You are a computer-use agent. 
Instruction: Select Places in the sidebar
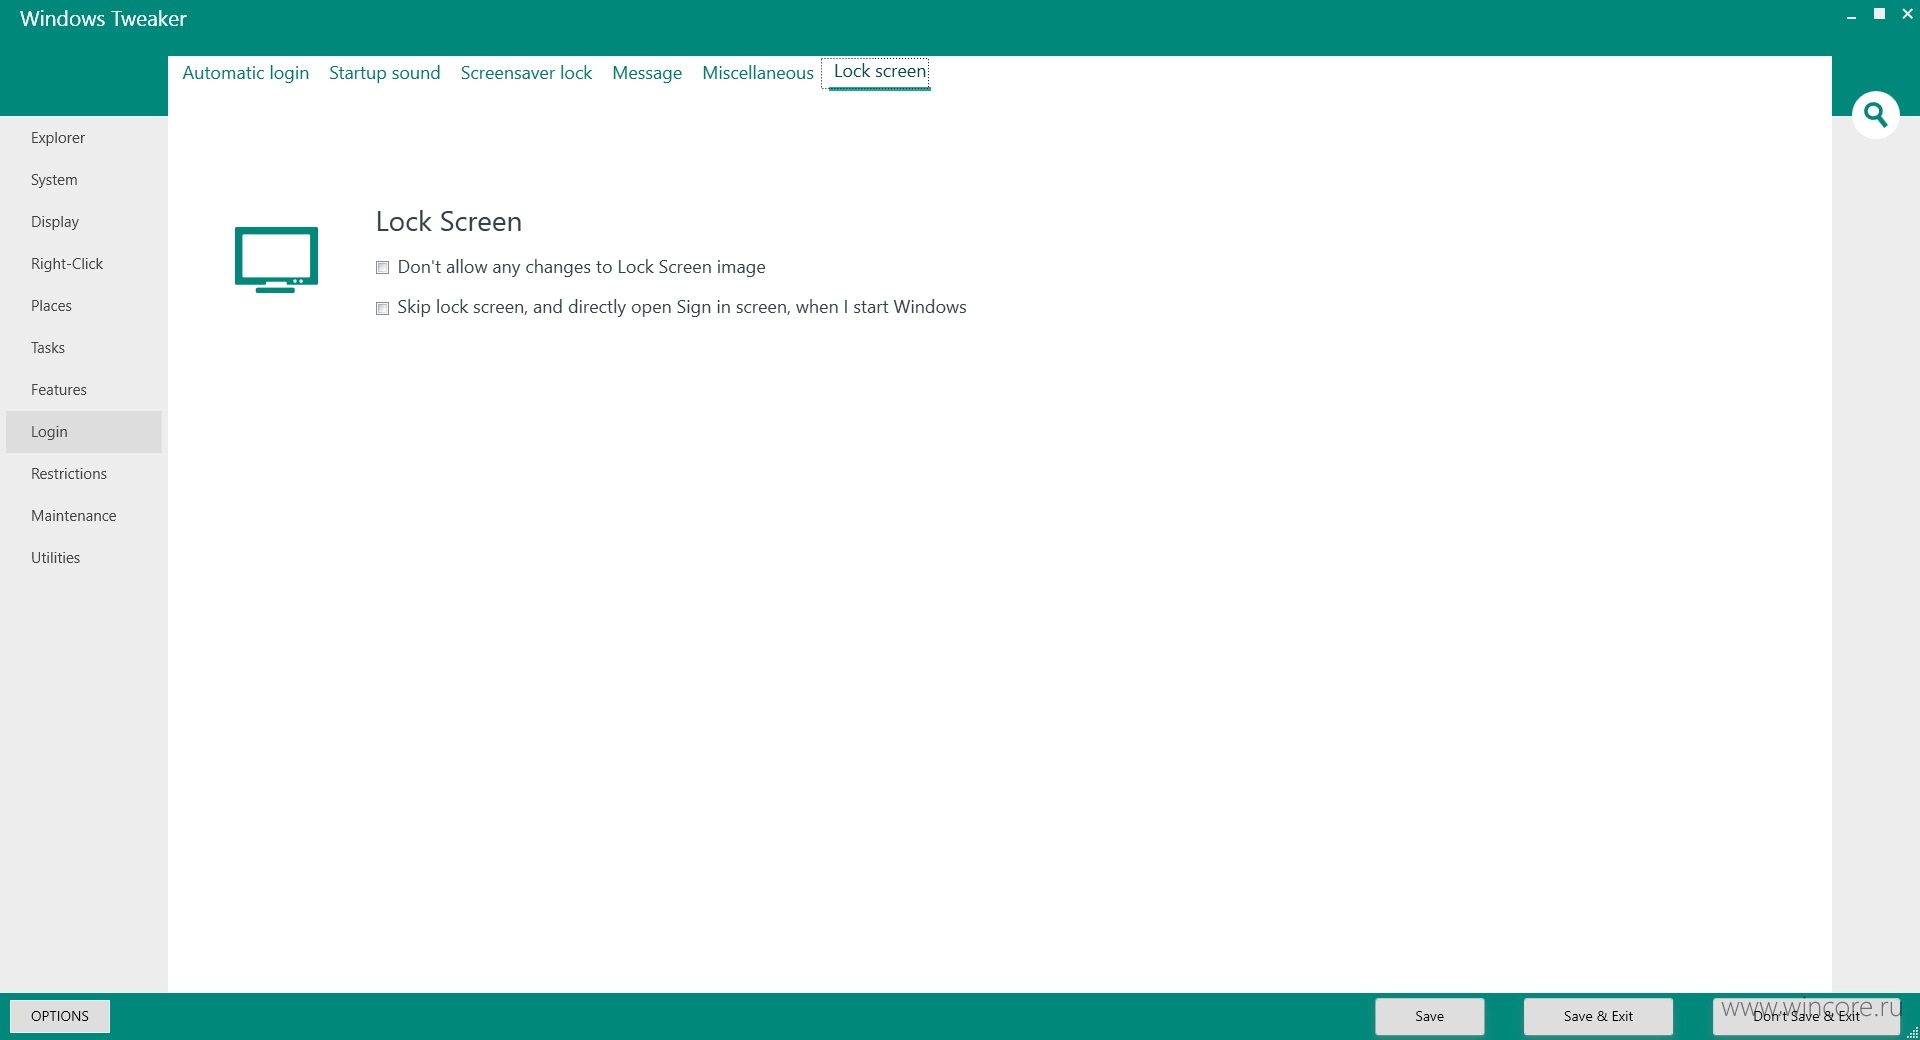point(84,306)
